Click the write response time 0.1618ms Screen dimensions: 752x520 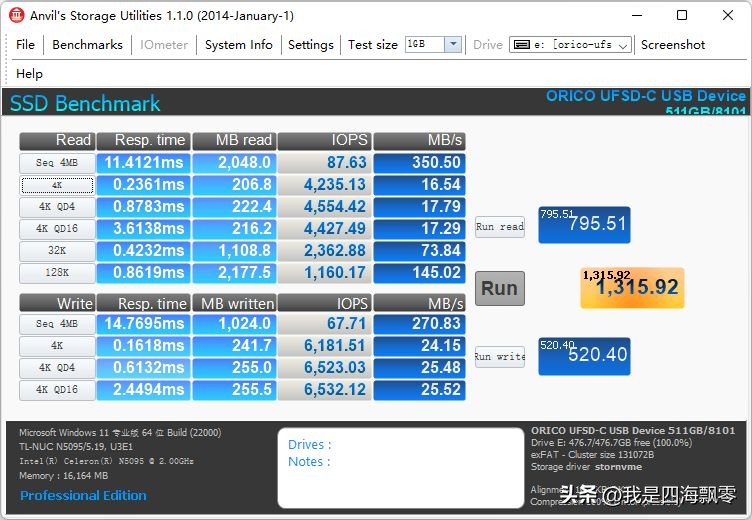point(143,345)
